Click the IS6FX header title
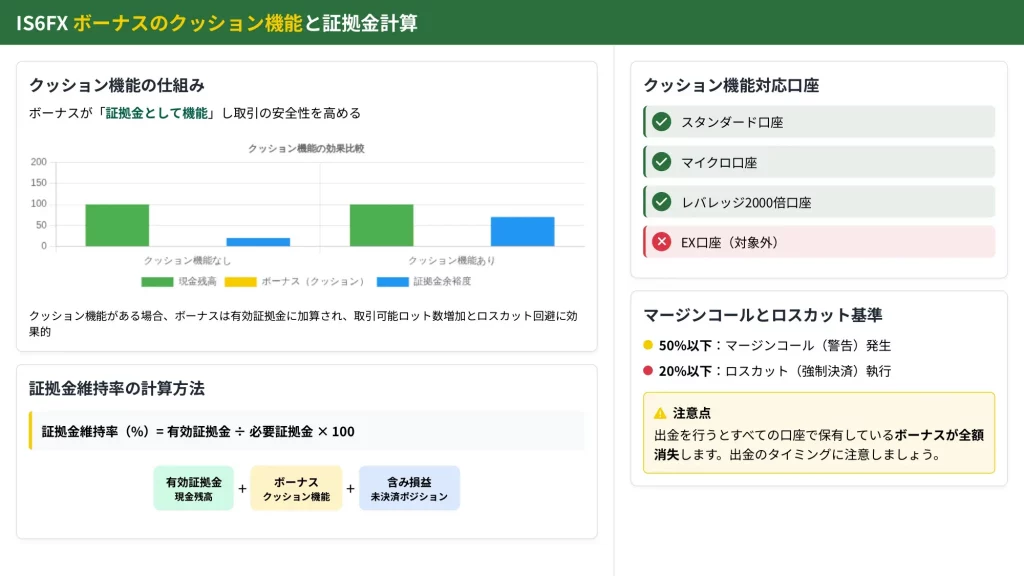 (x=217, y=22)
